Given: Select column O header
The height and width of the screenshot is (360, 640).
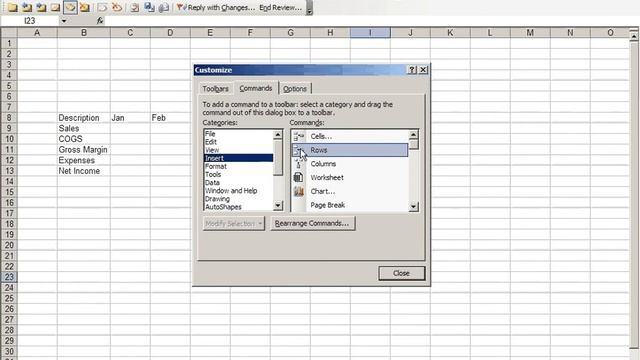Looking at the screenshot, I should (610, 33).
